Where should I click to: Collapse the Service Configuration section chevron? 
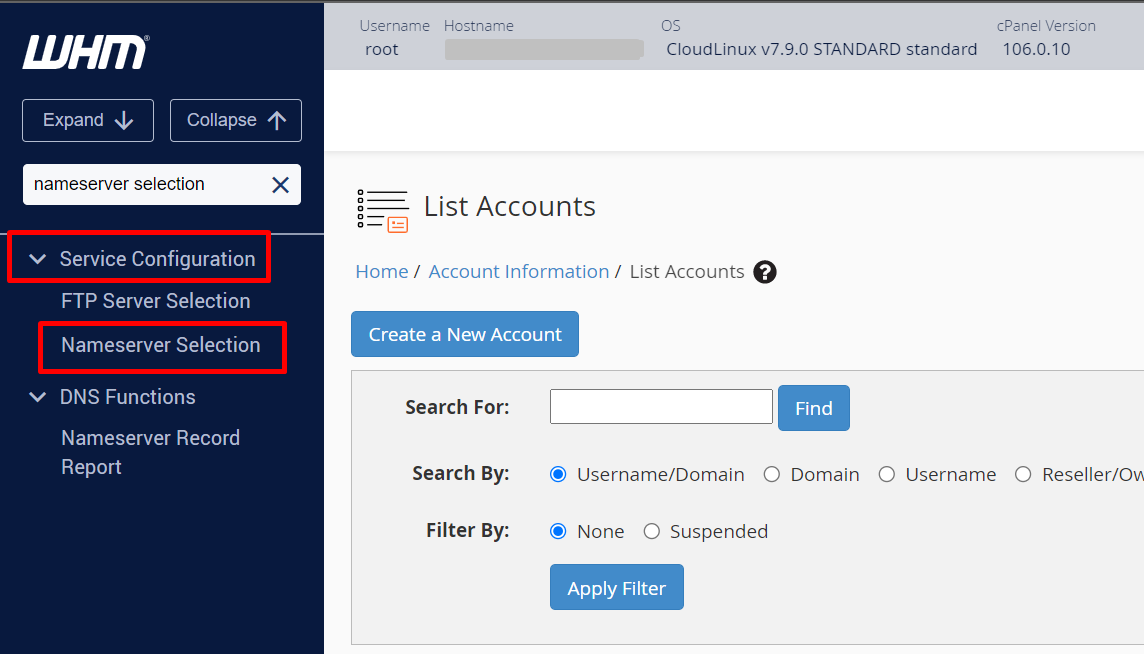37,258
